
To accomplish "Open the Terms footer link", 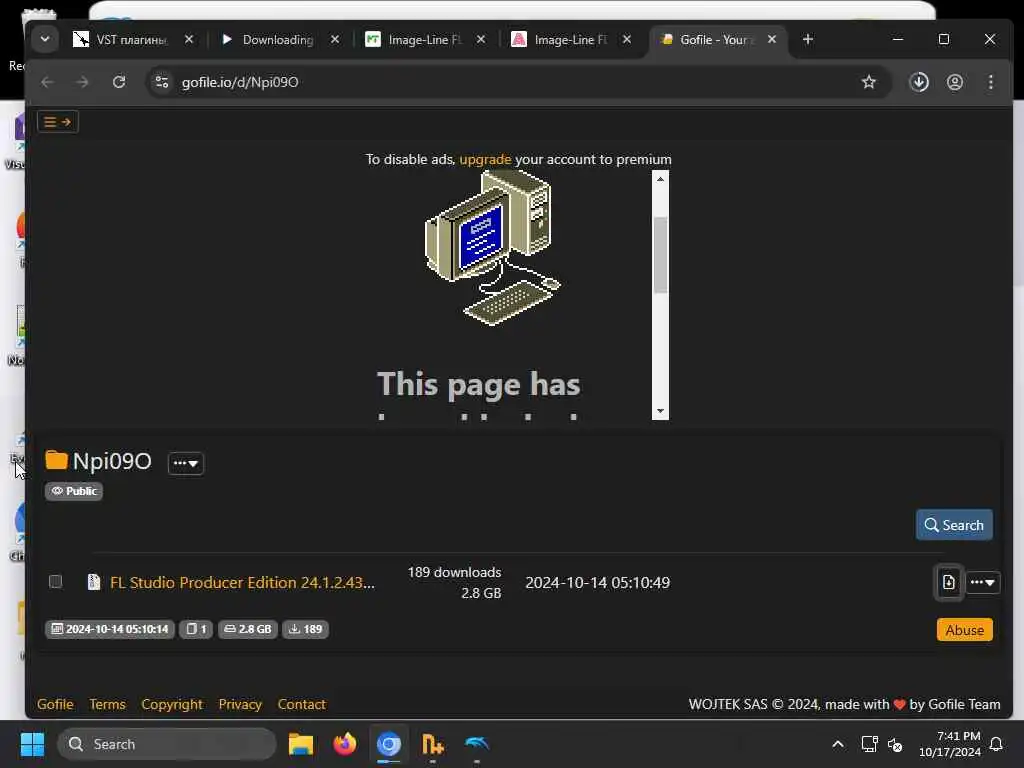I will coord(107,704).
